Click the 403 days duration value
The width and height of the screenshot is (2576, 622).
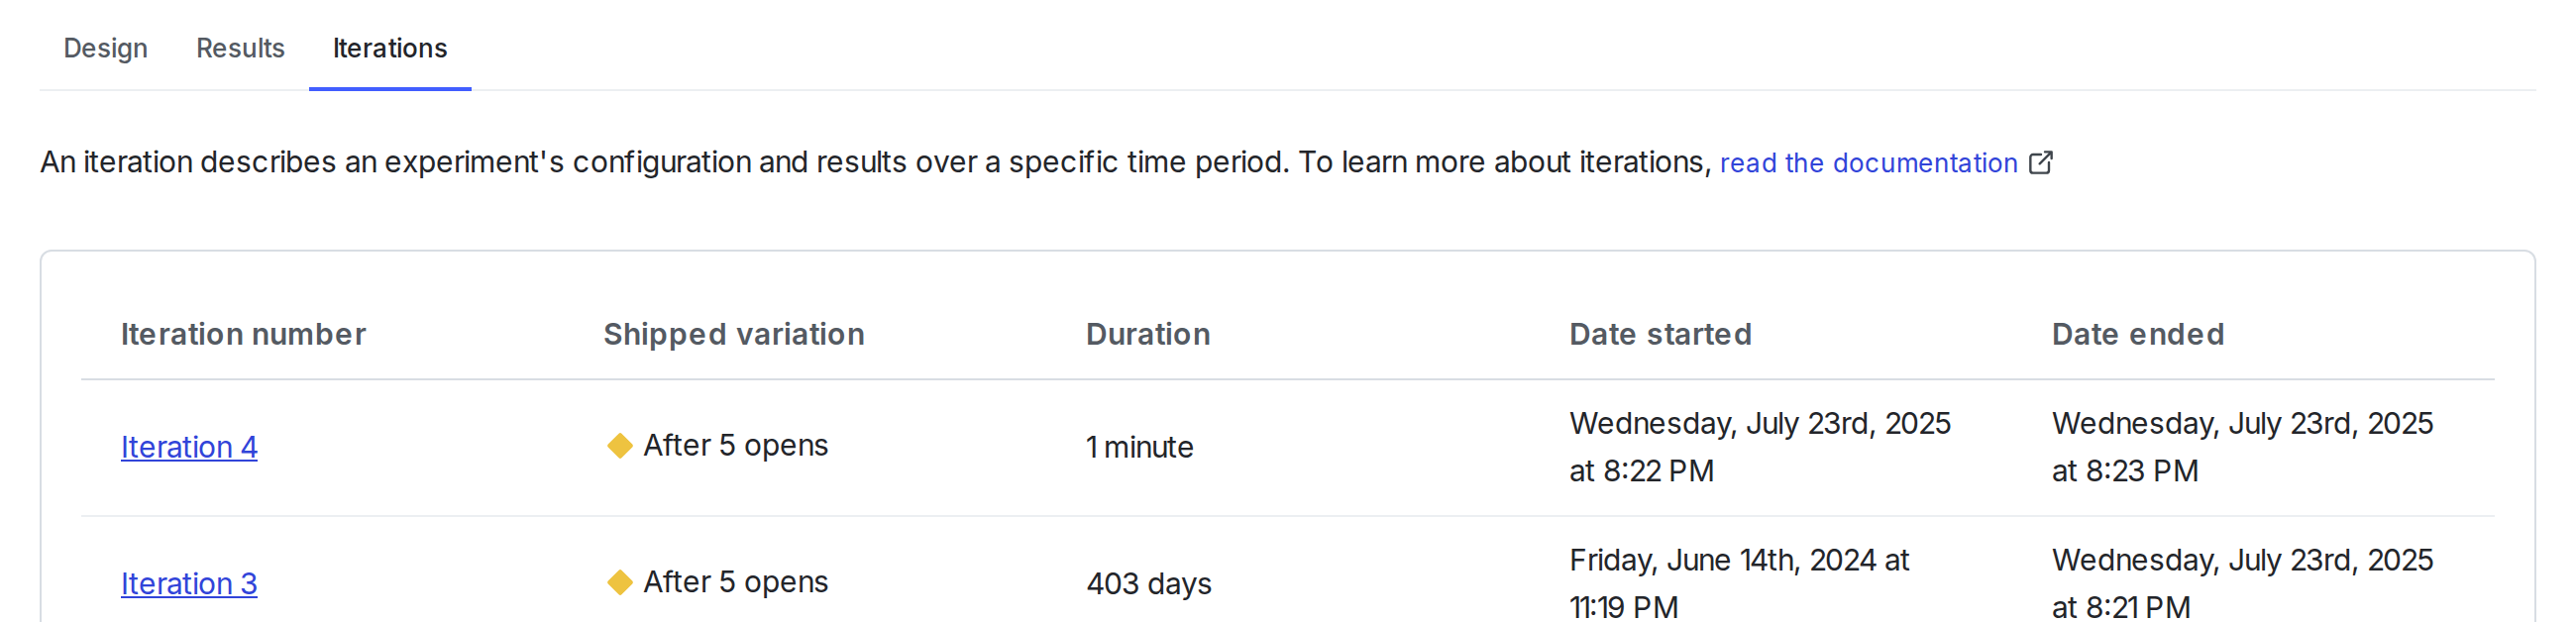(x=1149, y=583)
